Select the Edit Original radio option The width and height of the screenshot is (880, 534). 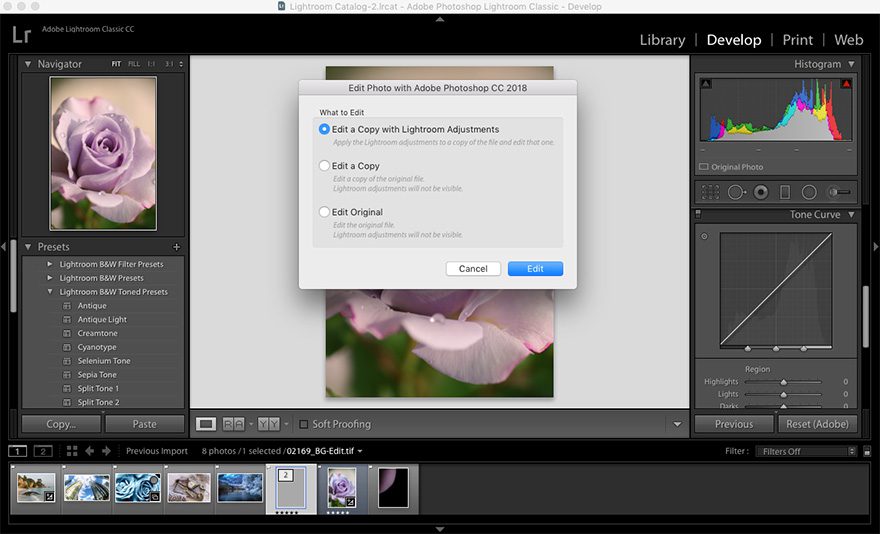tap(324, 212)
